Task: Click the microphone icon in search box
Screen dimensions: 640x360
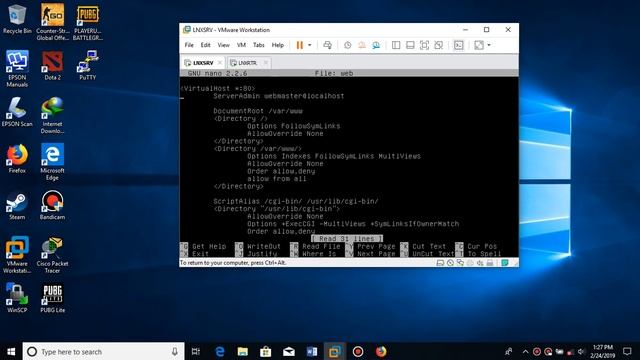Action: pos(175,351)
